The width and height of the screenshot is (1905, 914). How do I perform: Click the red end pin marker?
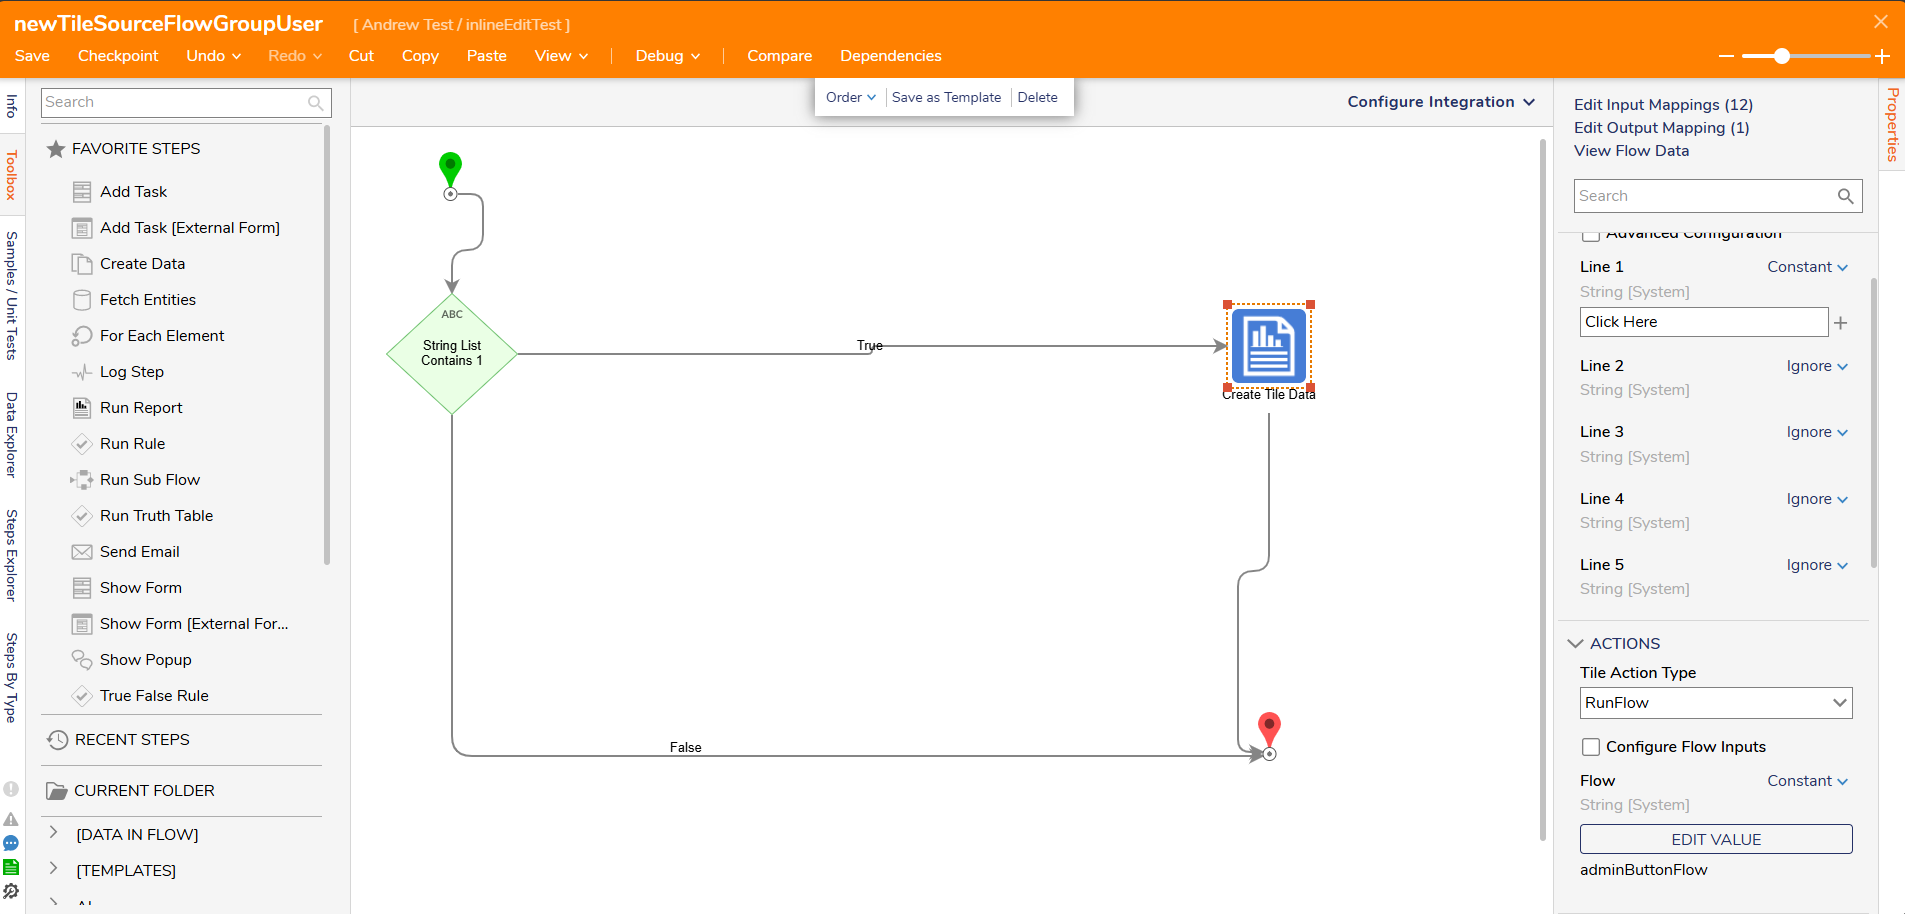click(1269, 728)
